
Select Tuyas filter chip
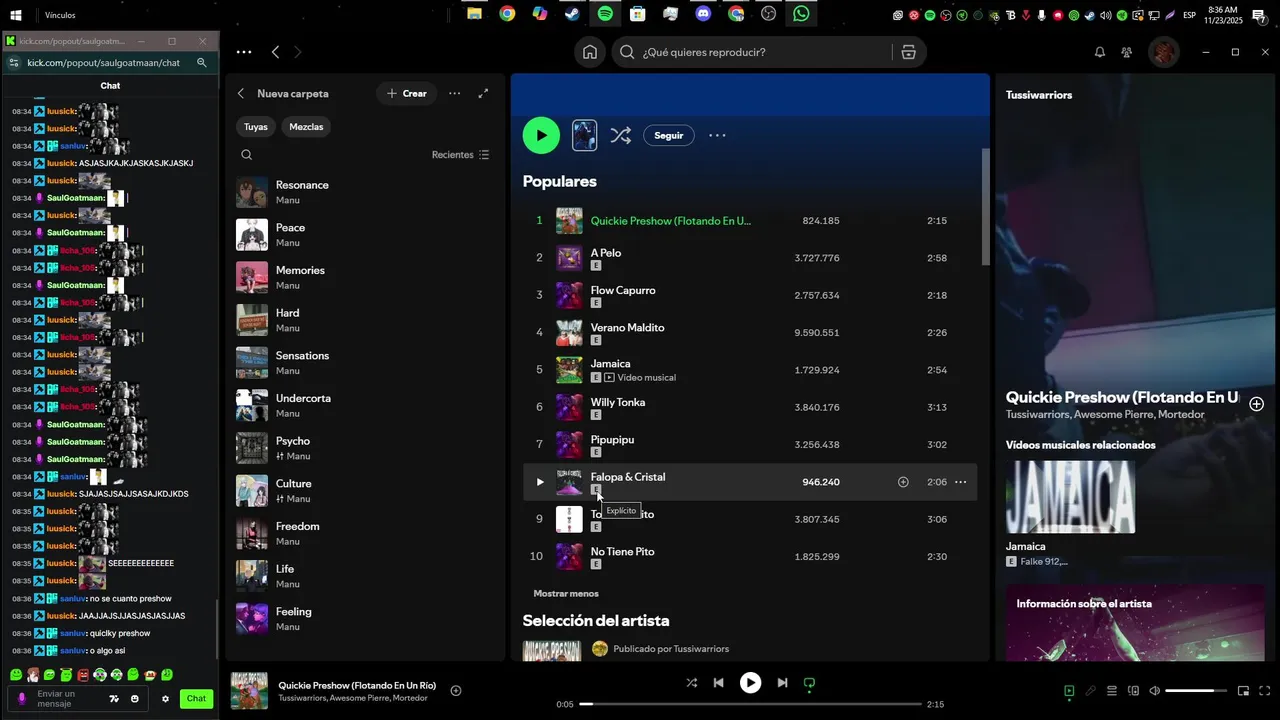click(x=256, y=127)
